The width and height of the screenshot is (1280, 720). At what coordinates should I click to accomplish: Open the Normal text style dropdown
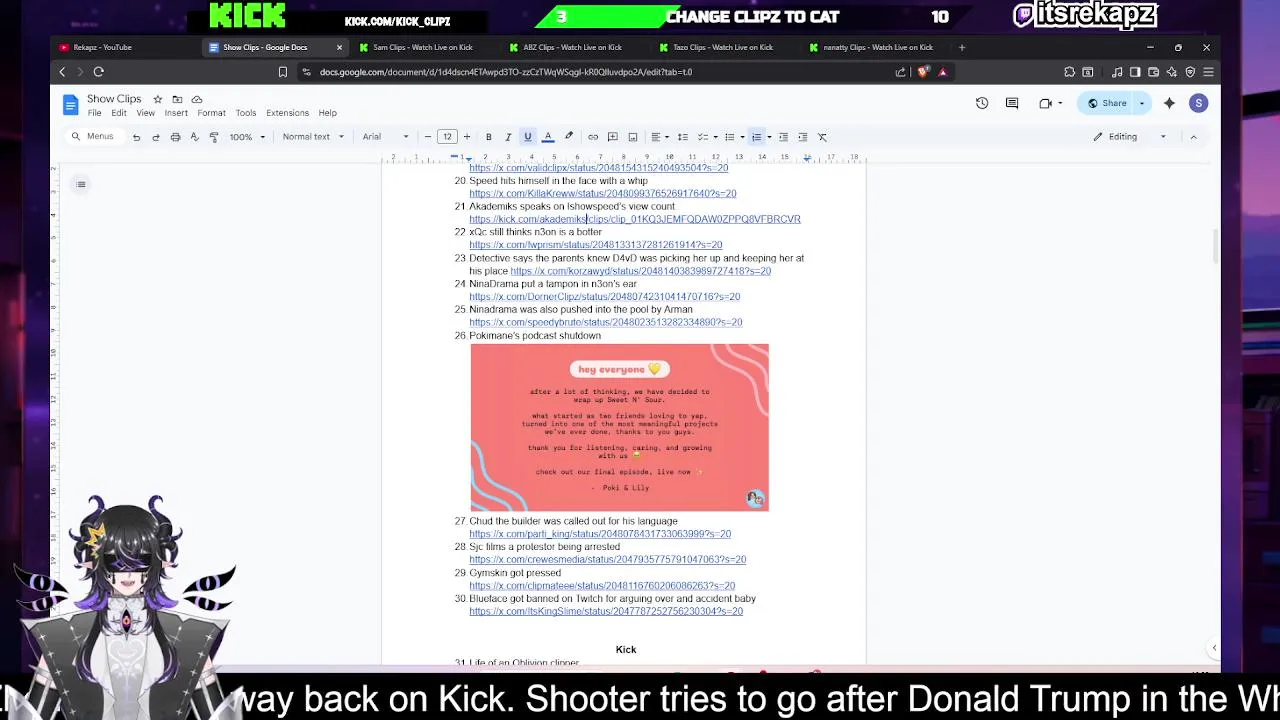click(x=313, y=137)
